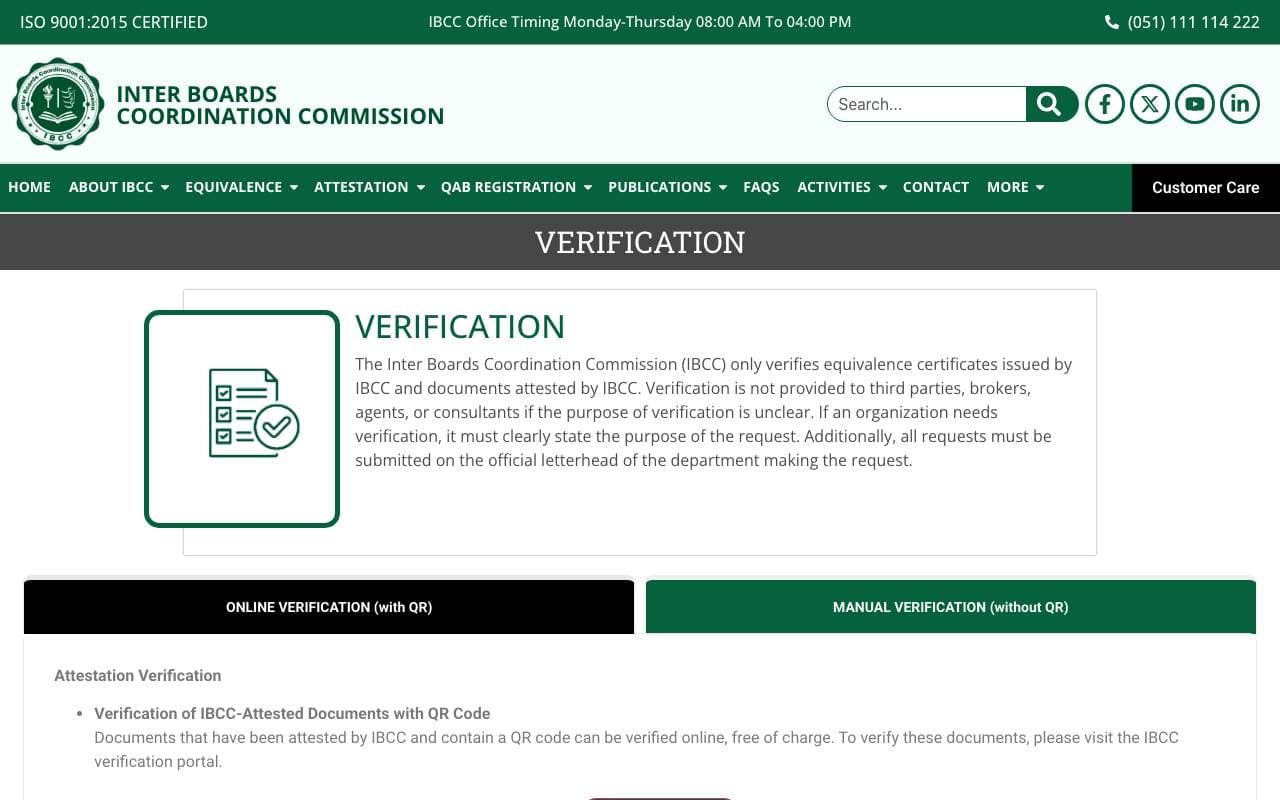The height and width of the screenshot is (800, 1280).
Task: Expand the QAB Registration dropdown menu
Action: tap(516, 187)
